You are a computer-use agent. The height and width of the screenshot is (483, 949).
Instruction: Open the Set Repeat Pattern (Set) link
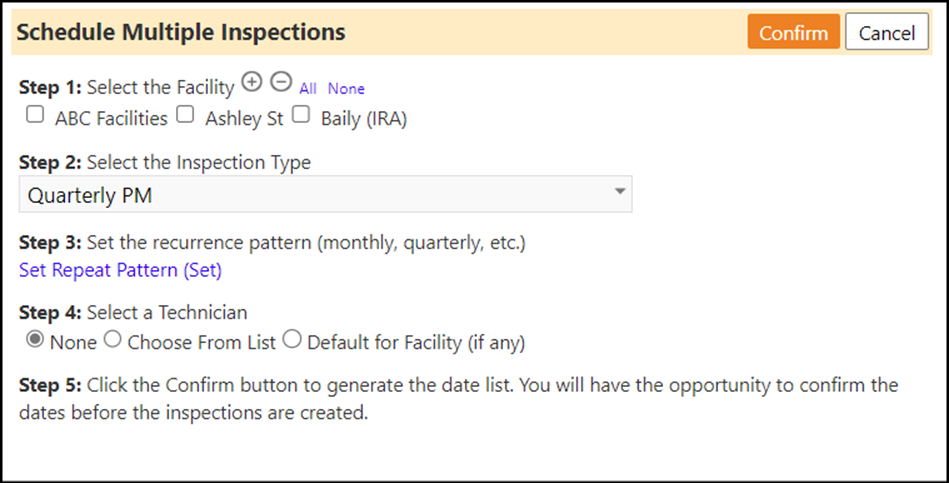pos(120,270)
